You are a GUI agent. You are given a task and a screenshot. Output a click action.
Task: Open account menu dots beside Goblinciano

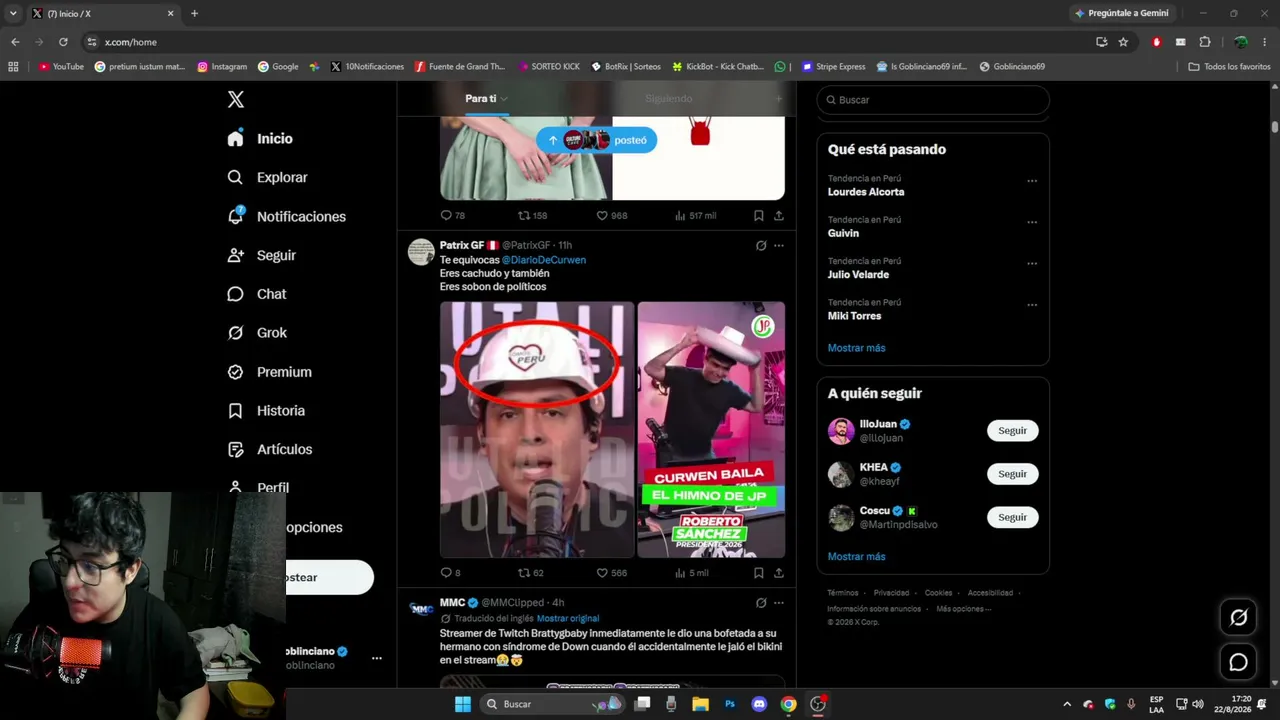[x=377, y=658]
